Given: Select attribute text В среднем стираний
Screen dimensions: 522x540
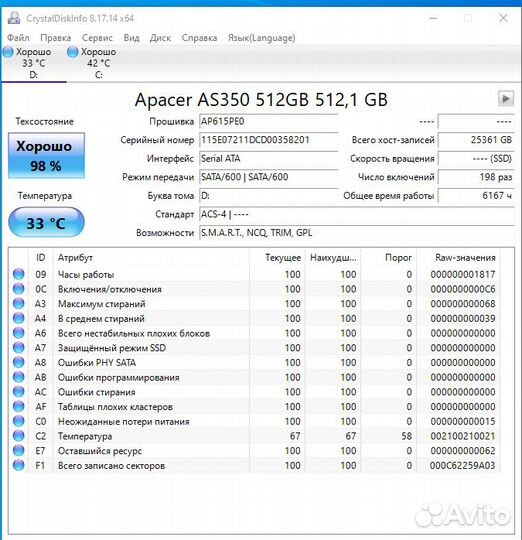Looking at the screenshot, I should [101, 319].
